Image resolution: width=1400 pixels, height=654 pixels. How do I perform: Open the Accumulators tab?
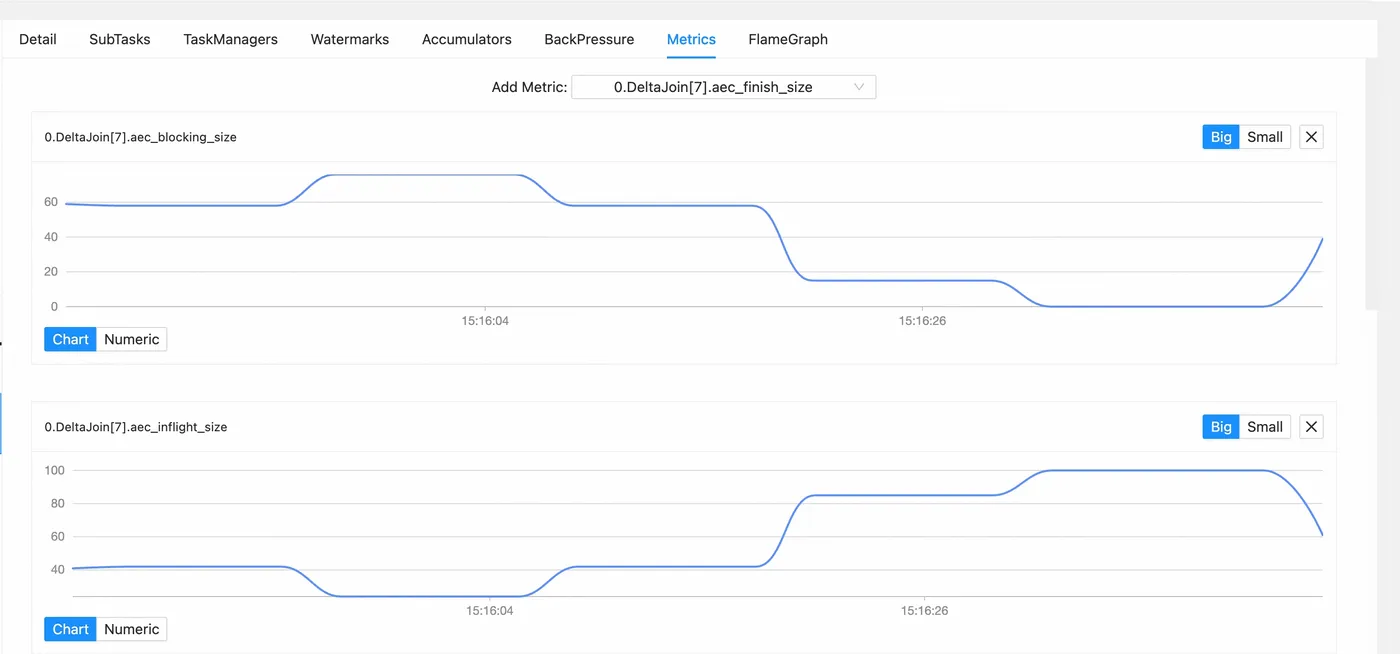[x=467, y=39]
